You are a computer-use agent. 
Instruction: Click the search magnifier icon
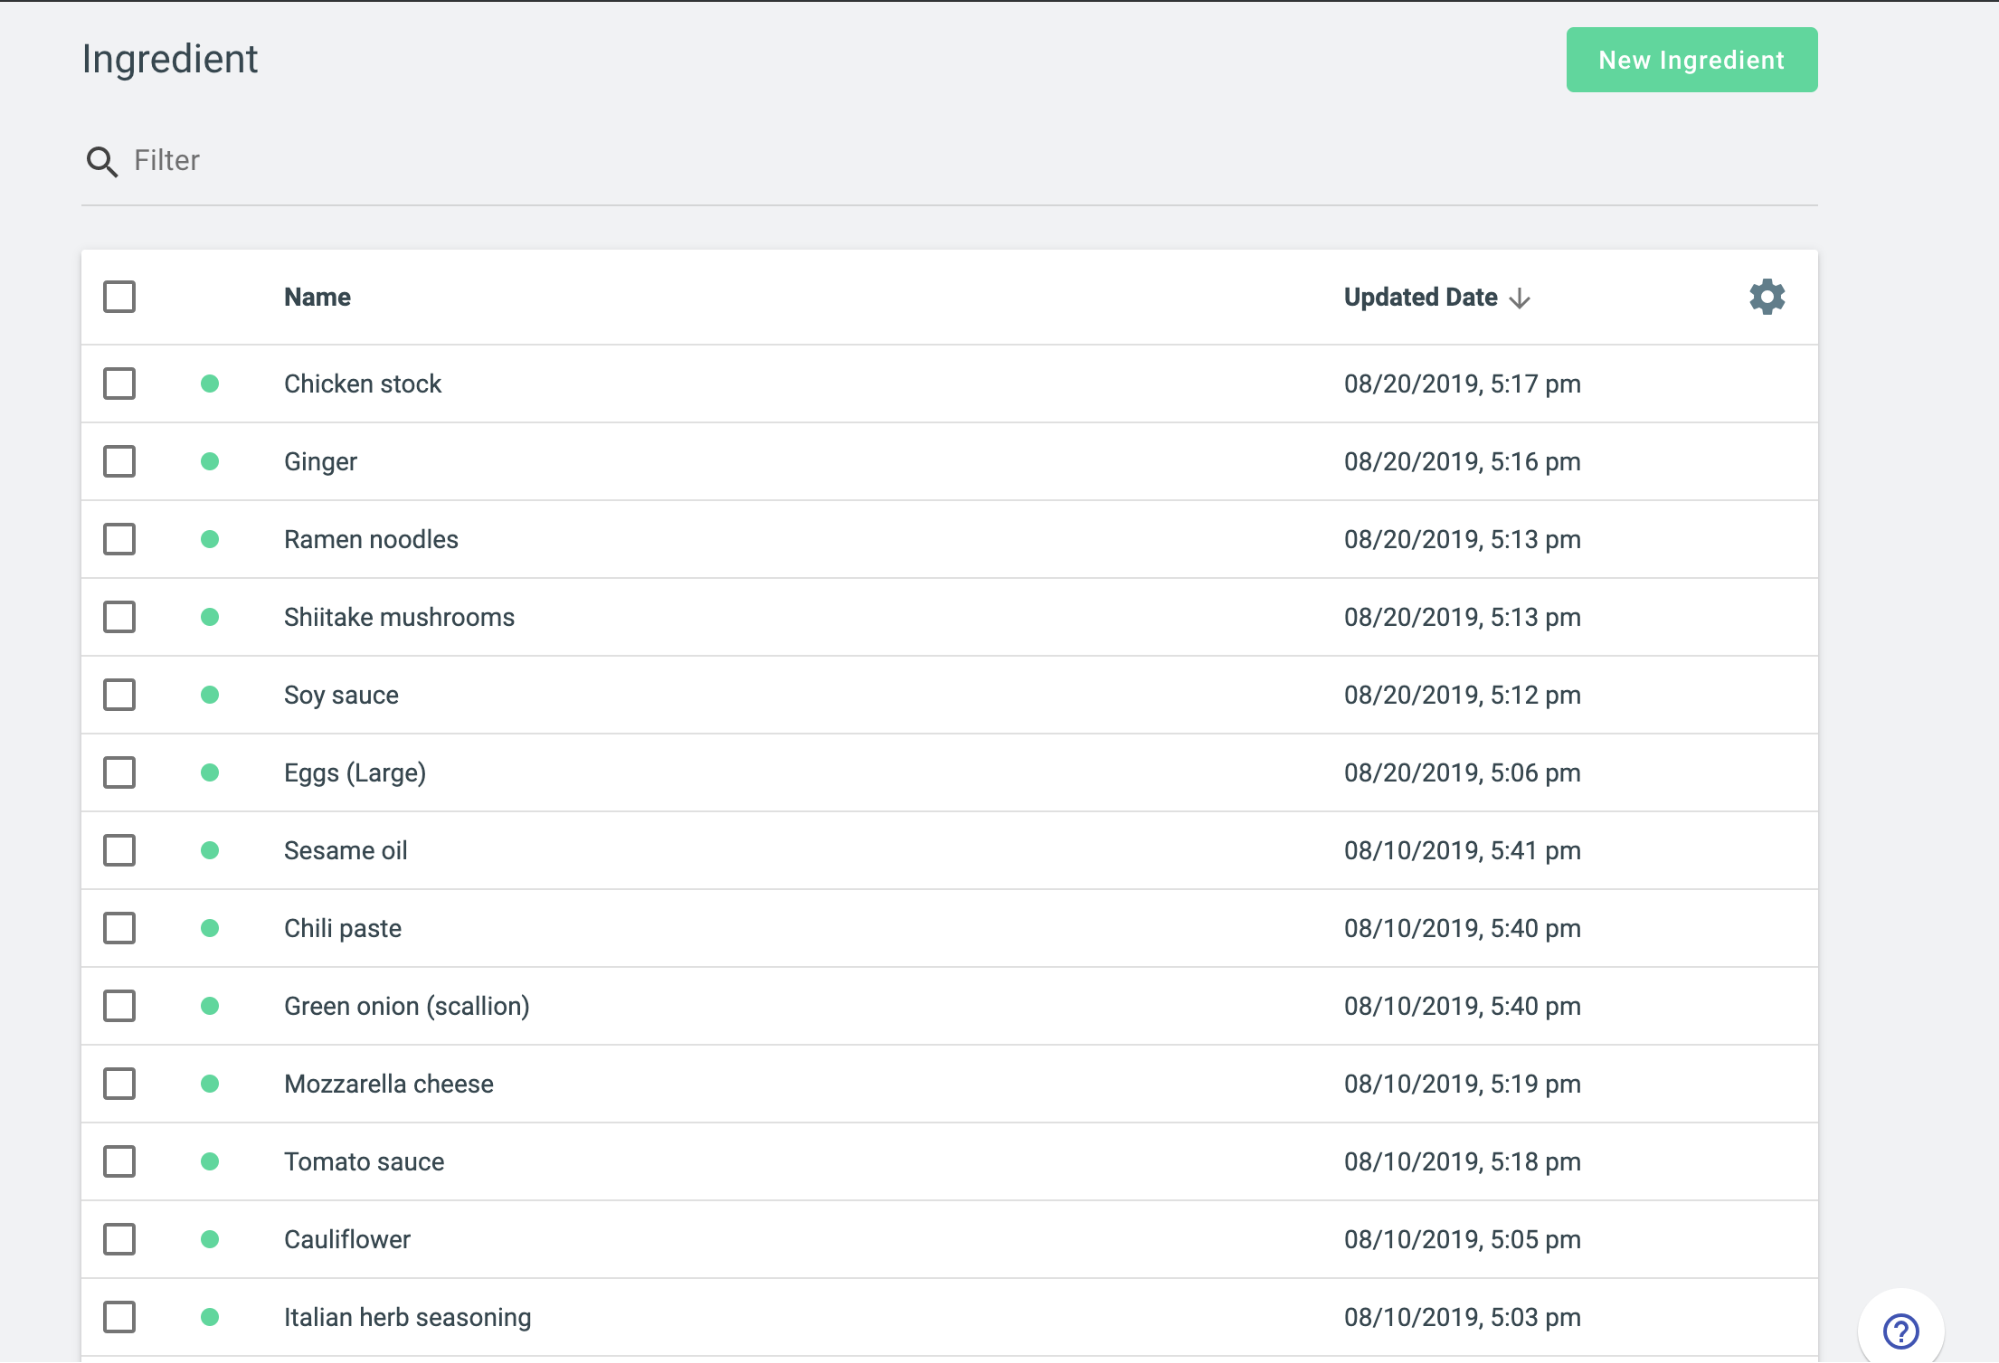tap(102, 161)
